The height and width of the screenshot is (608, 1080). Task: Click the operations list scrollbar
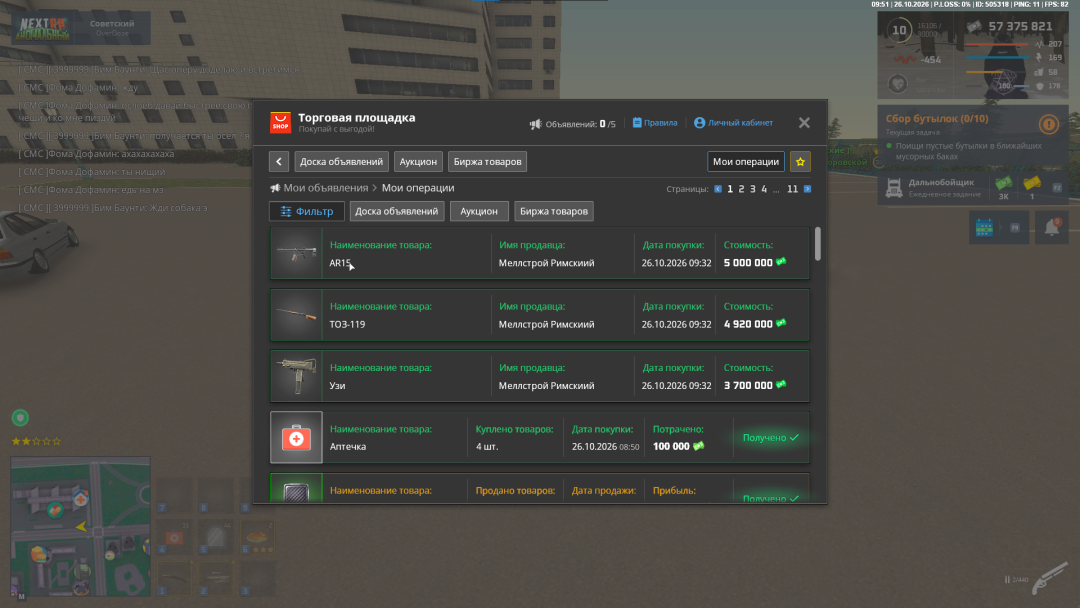pyautogui.click(x=818, y=244)
